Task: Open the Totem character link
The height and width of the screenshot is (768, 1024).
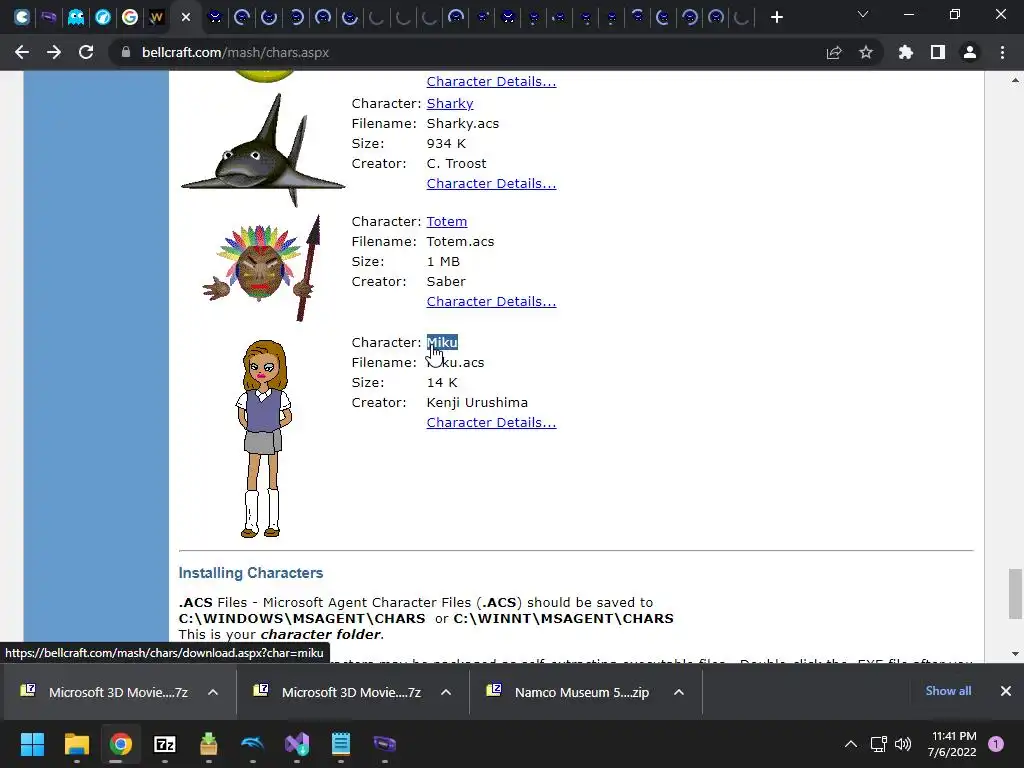Action: [x=447, y=221]
